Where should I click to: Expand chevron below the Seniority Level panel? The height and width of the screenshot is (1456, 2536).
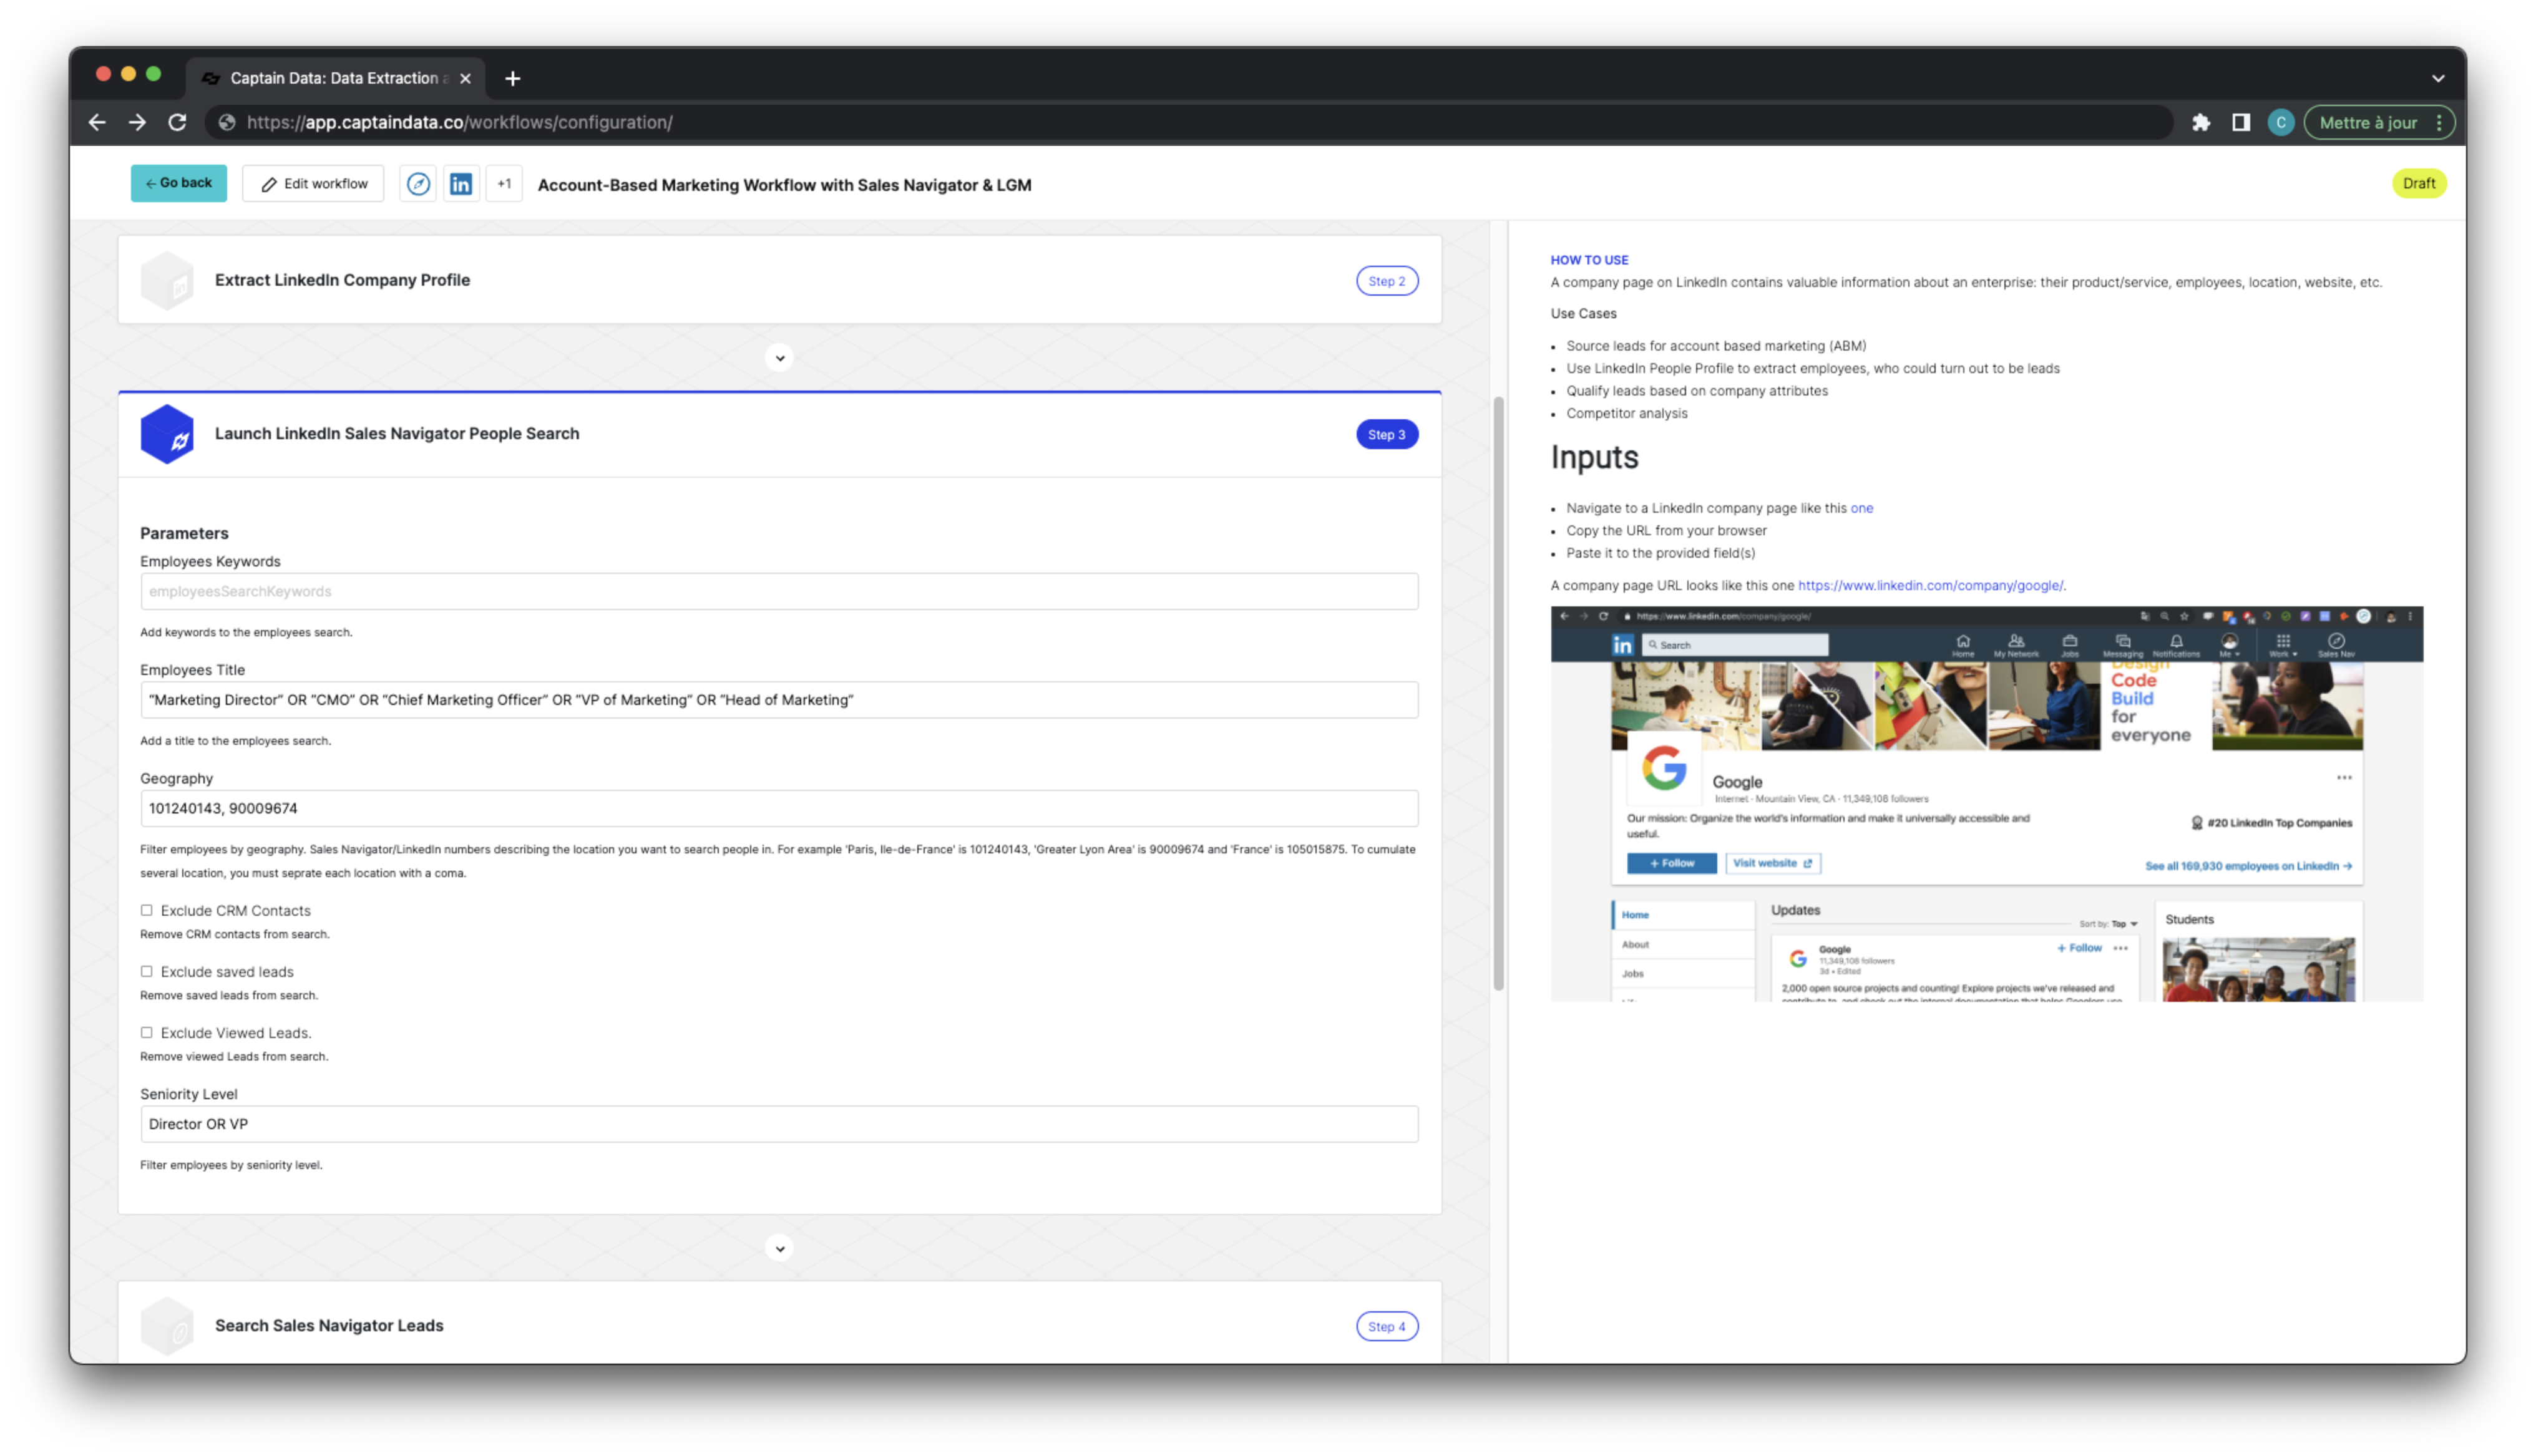point(779,1248)
